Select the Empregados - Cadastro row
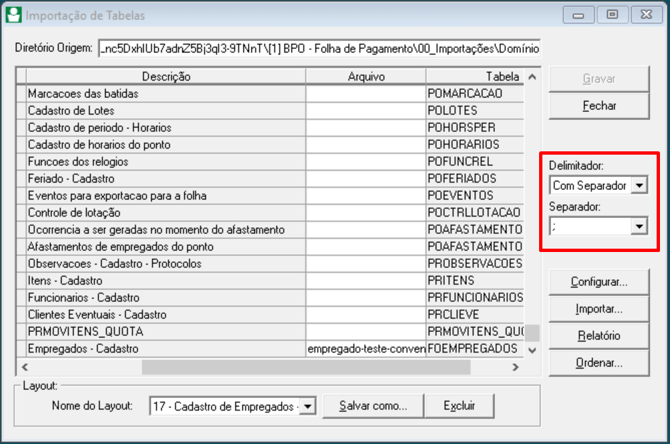Image resolution: width=670 pixels, height=444 pixels. coord(165,349)
